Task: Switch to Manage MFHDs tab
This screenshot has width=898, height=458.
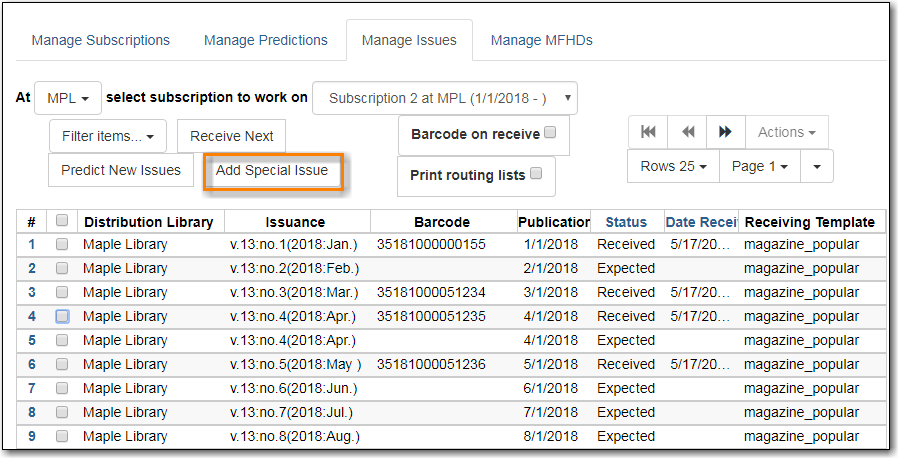Action: tap(541, 41)
